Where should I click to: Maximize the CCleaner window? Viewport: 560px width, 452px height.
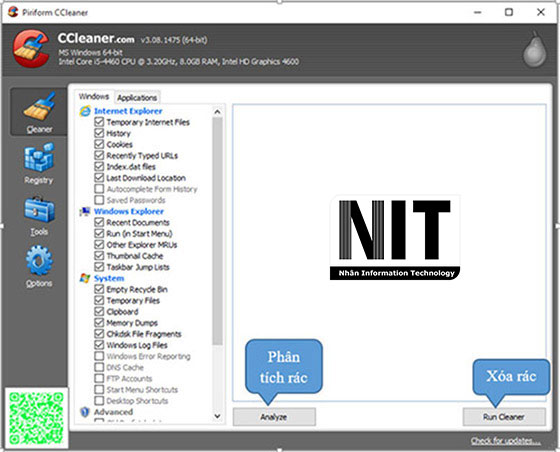tap(509, 12)
